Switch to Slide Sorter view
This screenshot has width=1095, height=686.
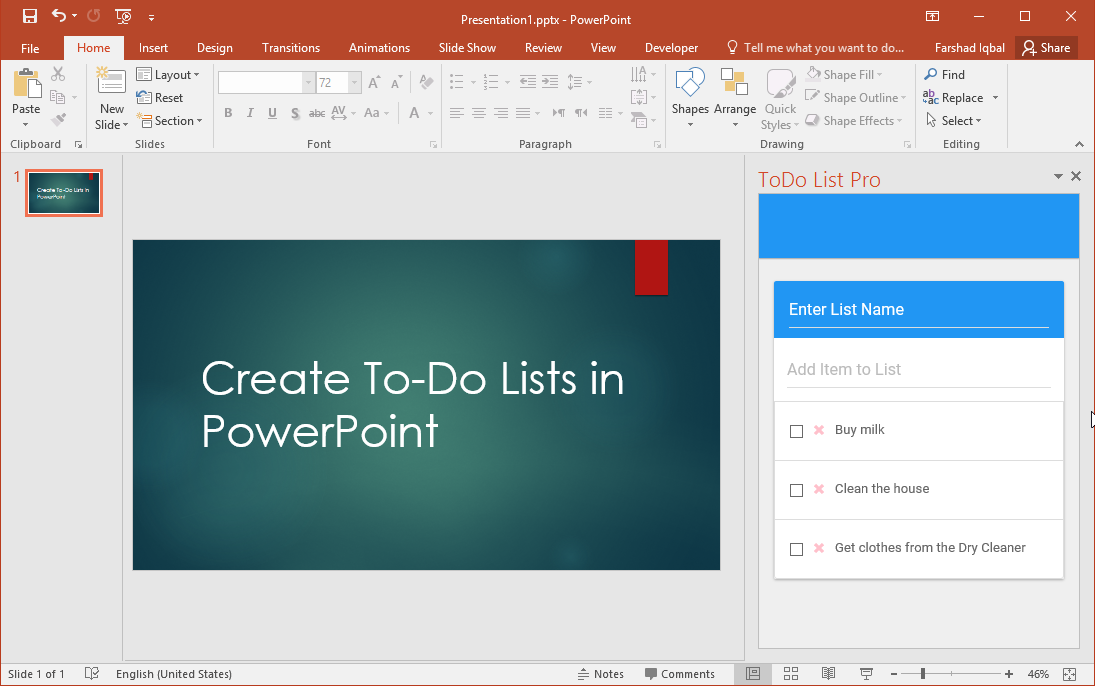point(790,674)
